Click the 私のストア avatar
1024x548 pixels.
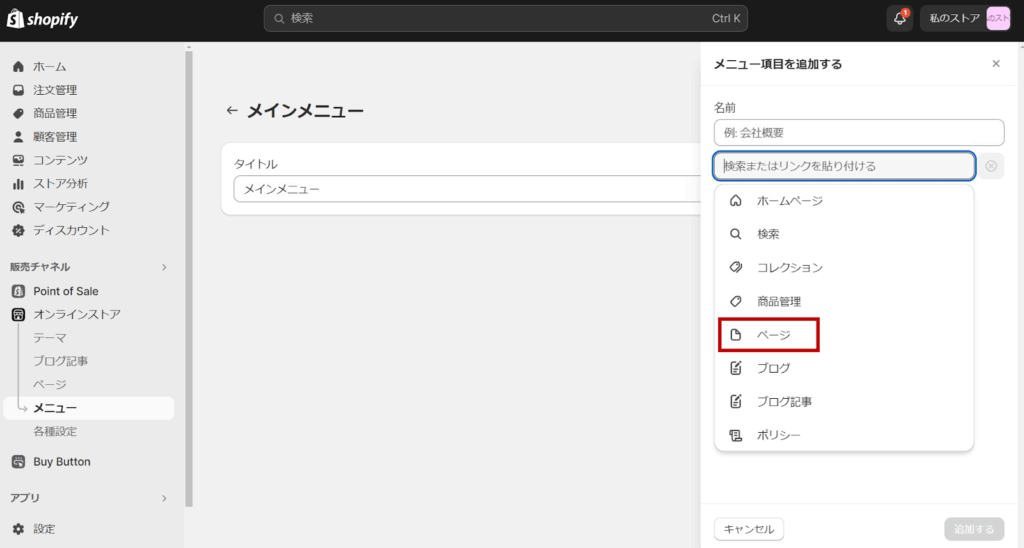pyautogui.click(x=999, y=18)
